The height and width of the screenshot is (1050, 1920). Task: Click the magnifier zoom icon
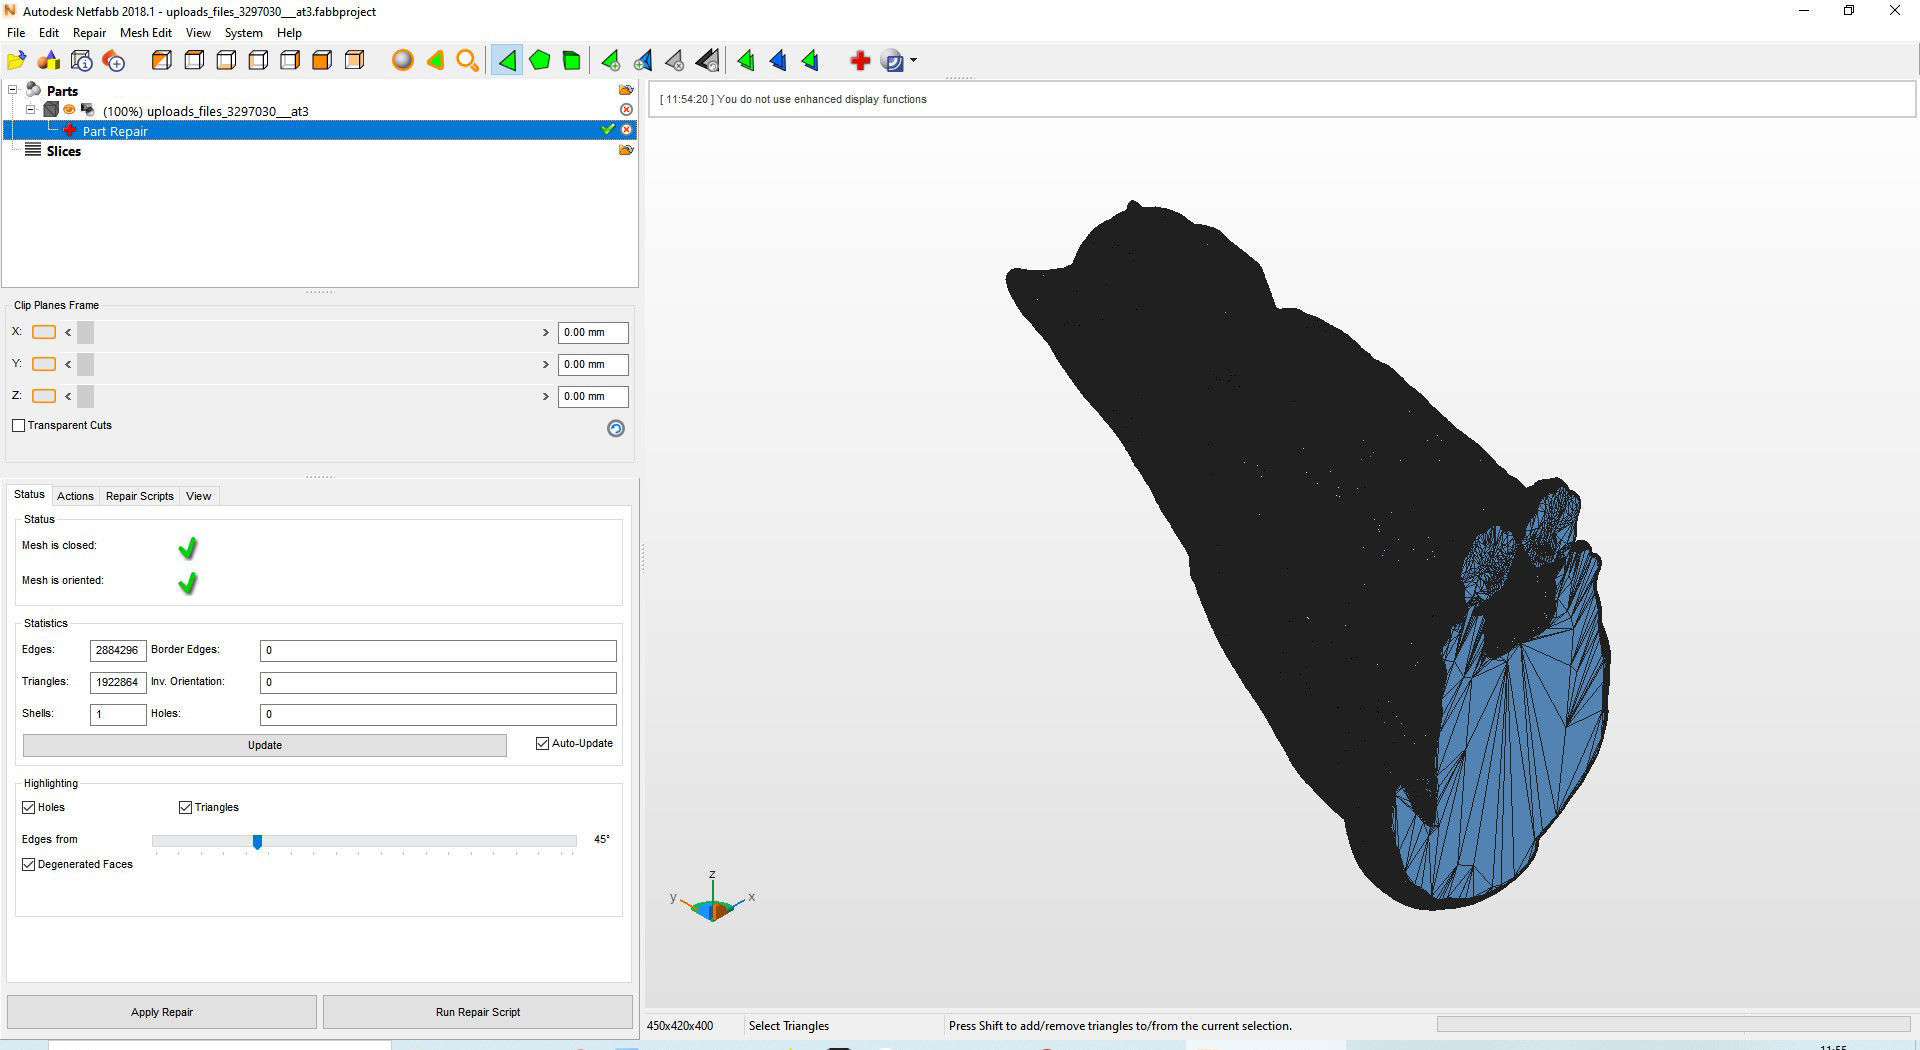(x=467, y=61)
